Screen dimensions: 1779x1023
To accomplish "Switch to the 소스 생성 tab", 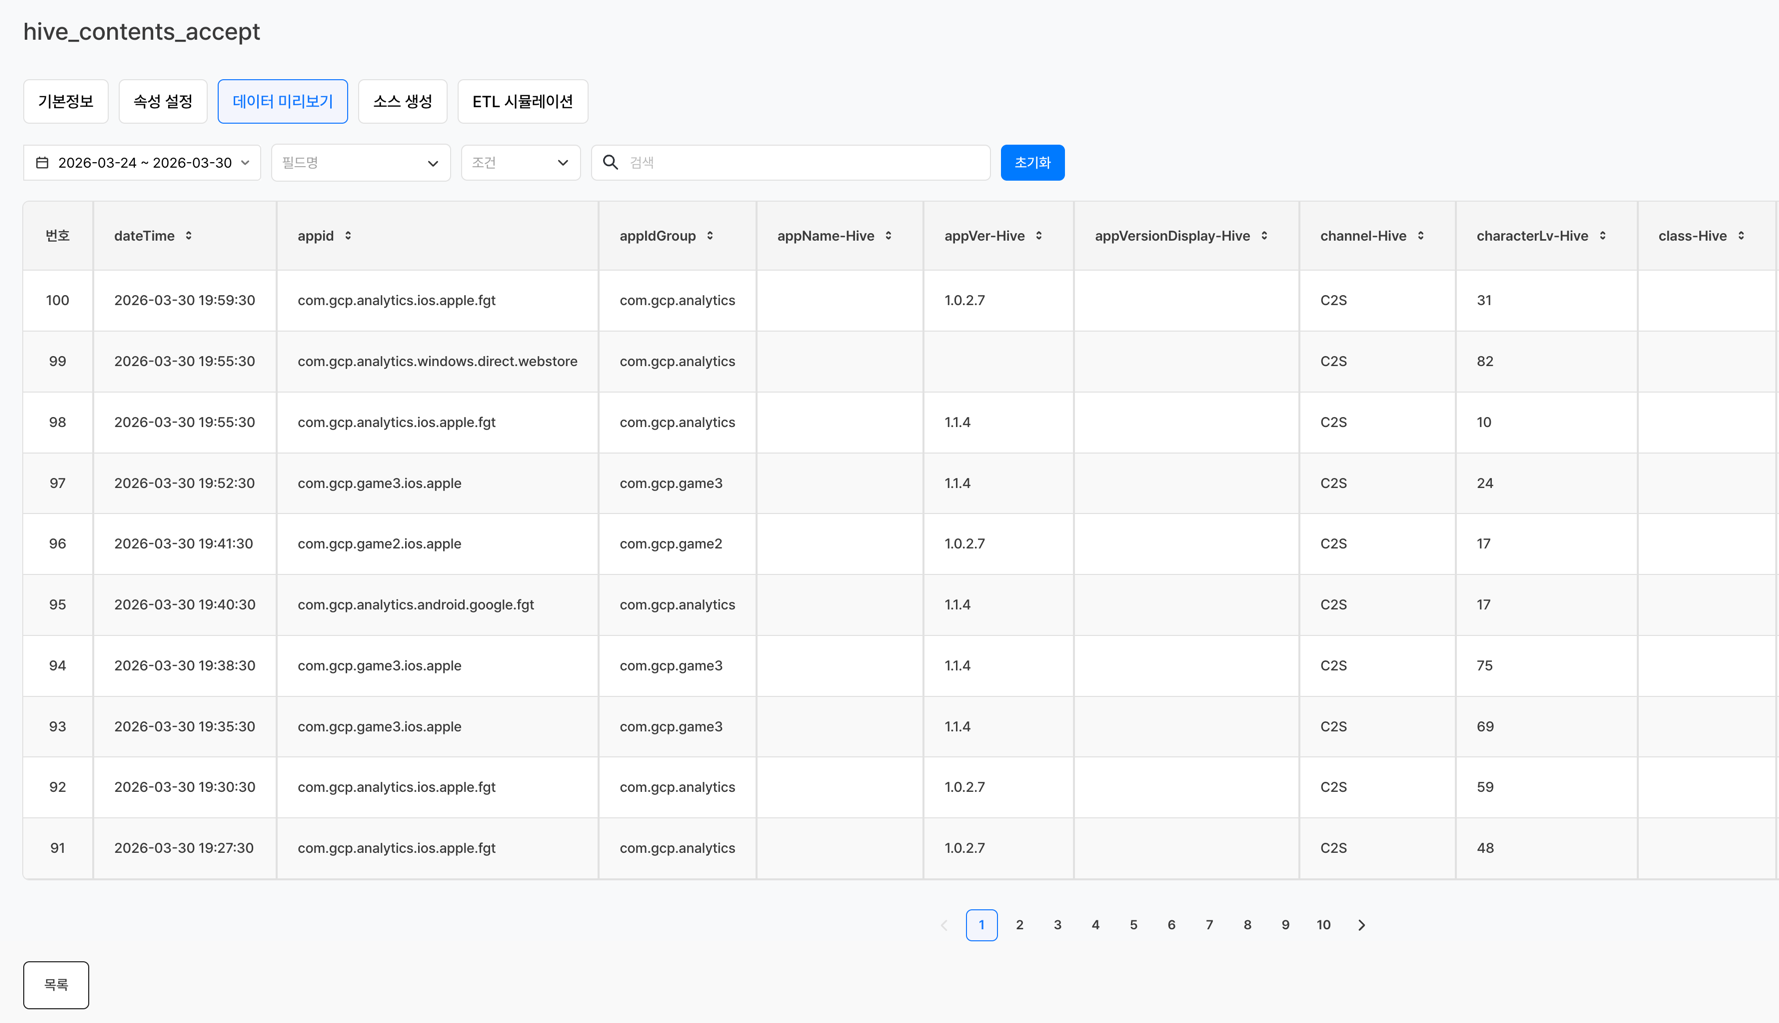I will click(x=402, y=102).
